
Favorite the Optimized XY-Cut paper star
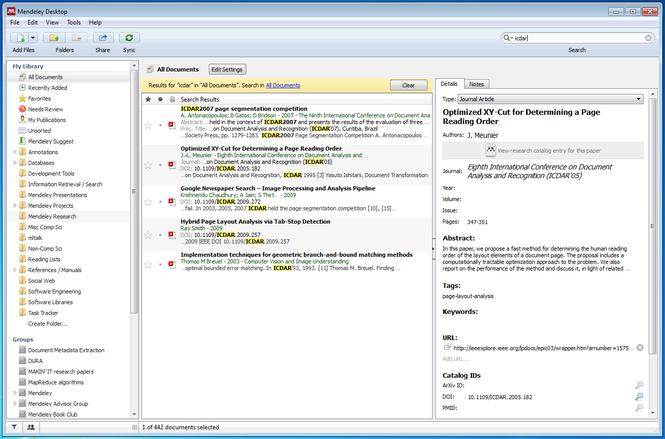point(148,165)
